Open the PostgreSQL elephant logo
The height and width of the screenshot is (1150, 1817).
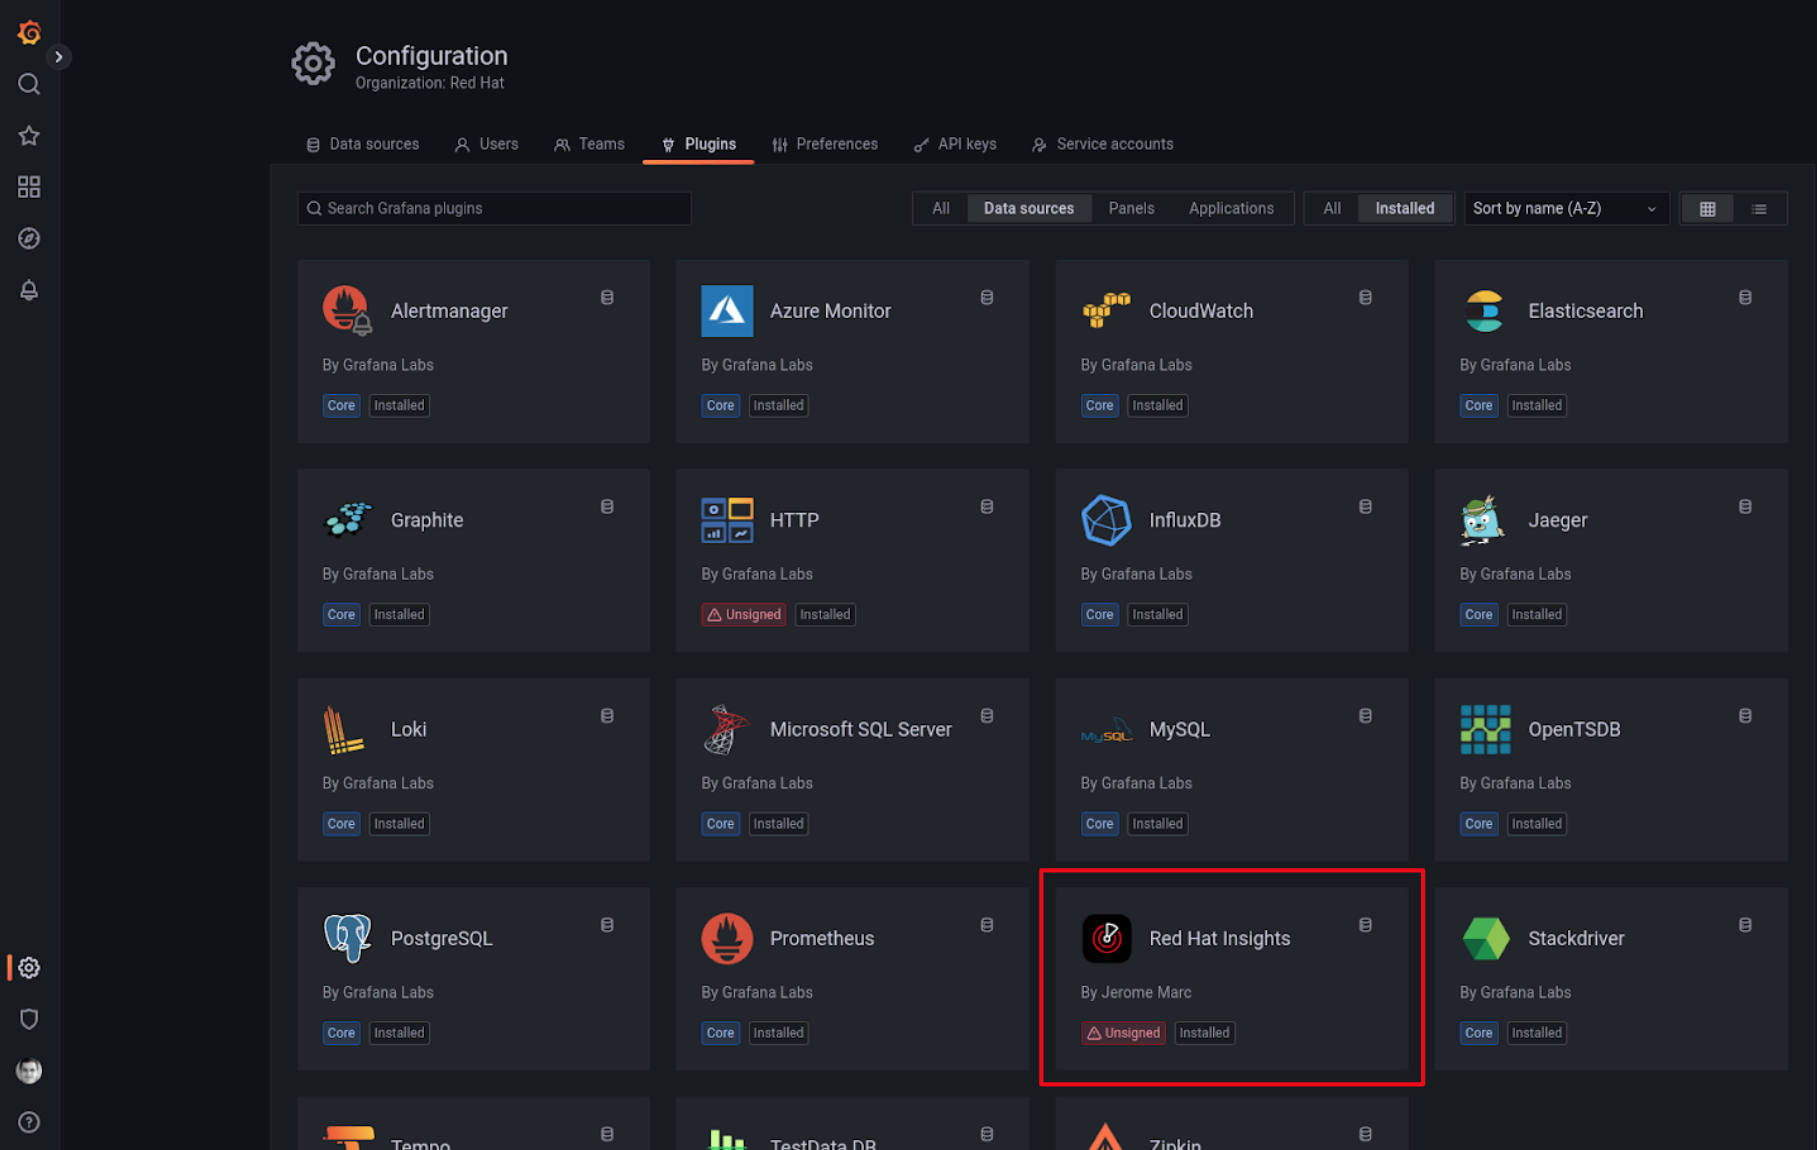click(347, 938)
